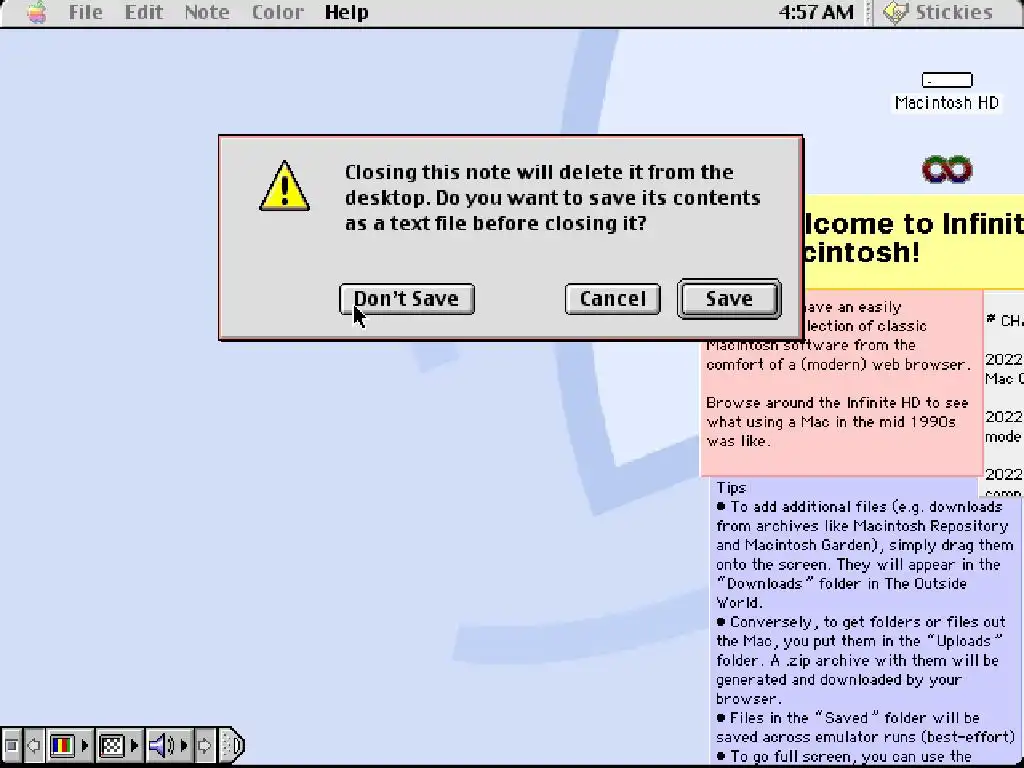Expand the color depth module arrow
Screen dimensions: 1024x768
click(x=85, y=745)
